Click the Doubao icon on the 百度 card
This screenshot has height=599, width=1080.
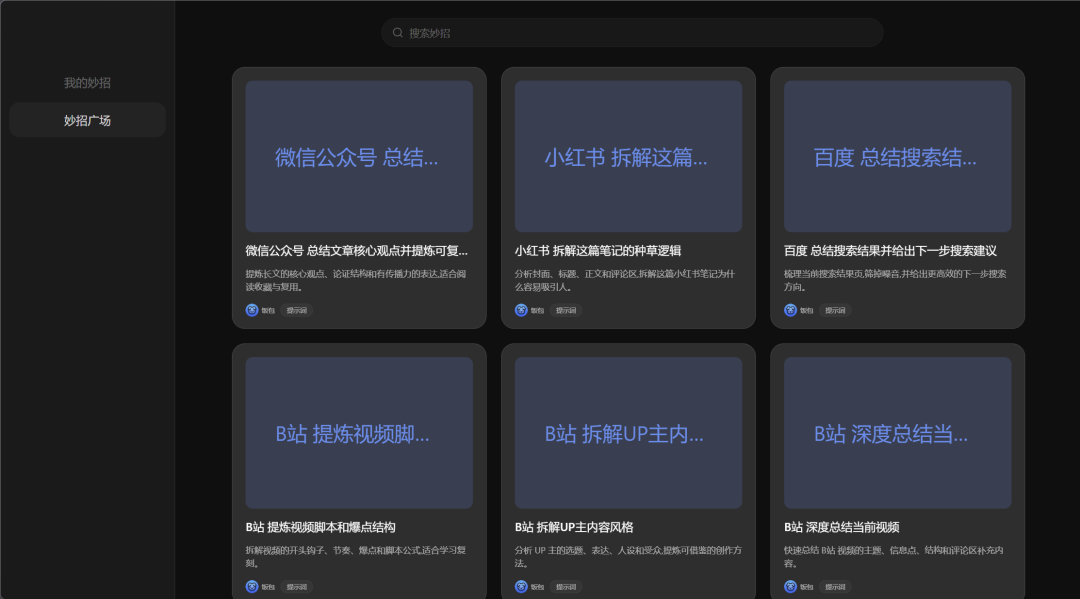pos(790,310)
